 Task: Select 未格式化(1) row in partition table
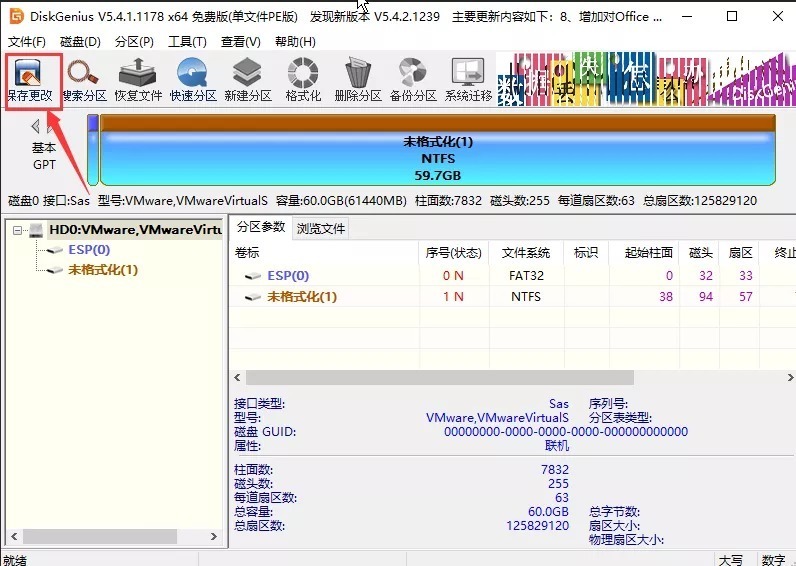tap(302, 297)
